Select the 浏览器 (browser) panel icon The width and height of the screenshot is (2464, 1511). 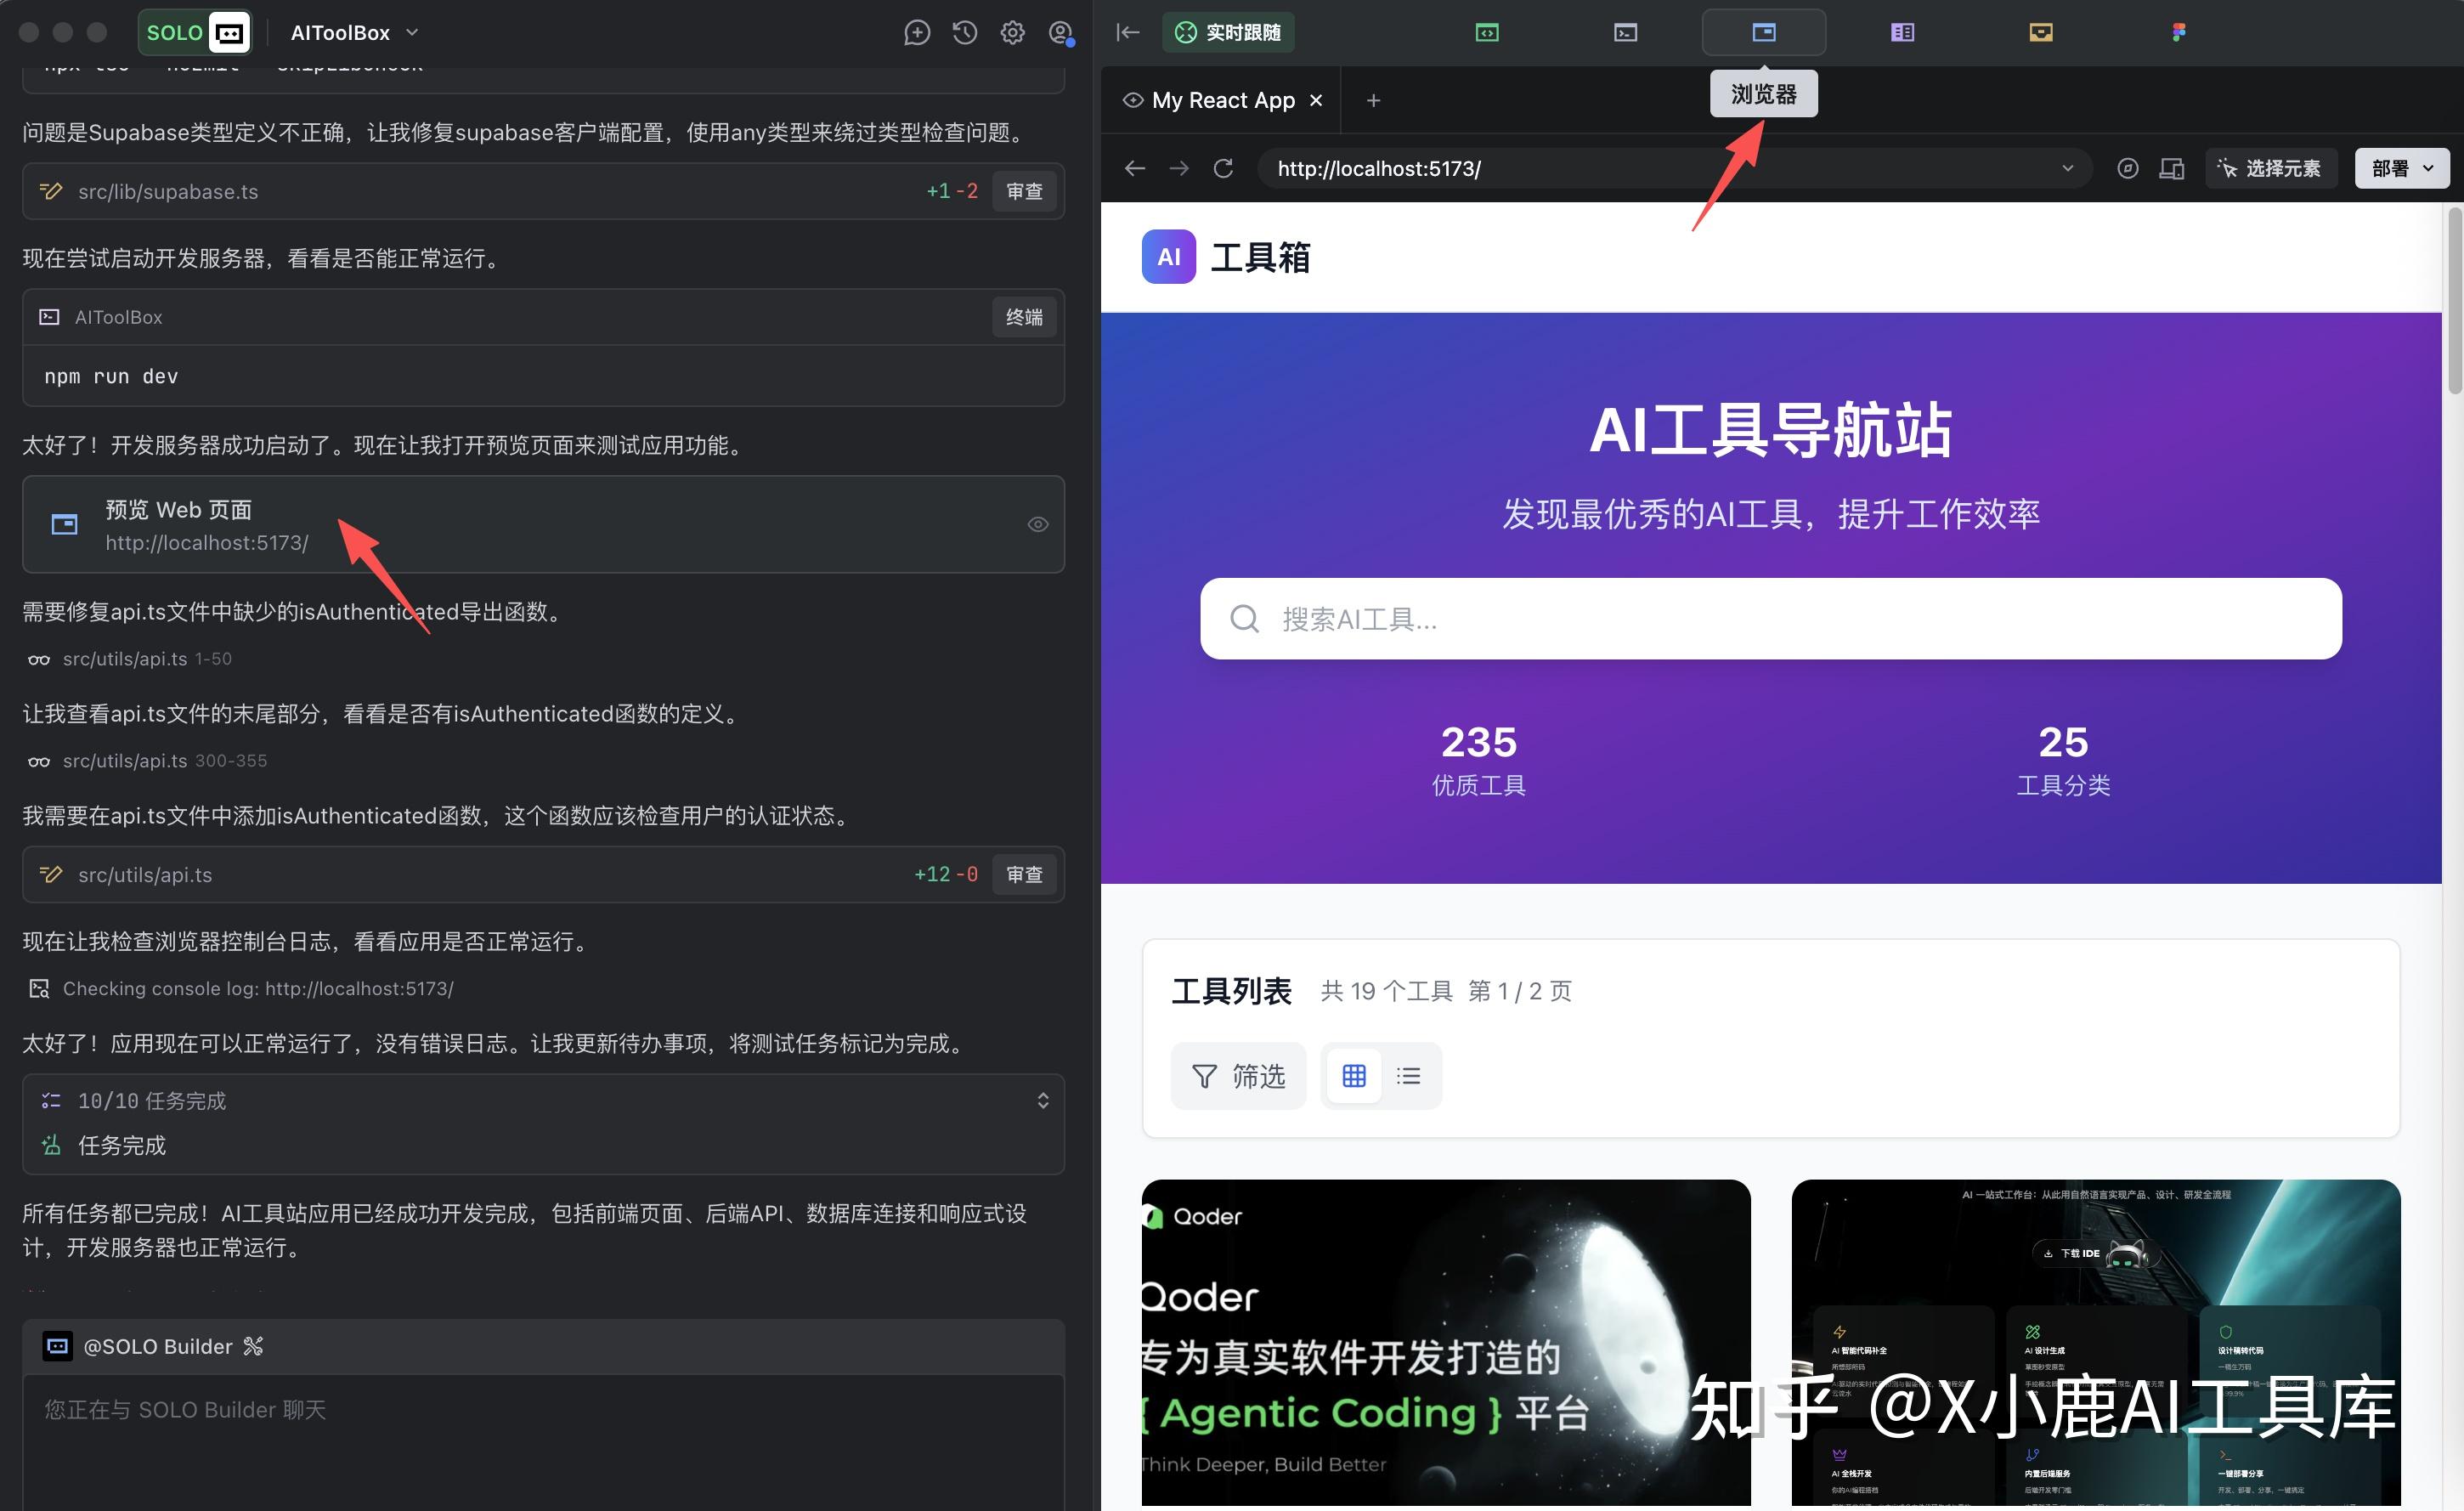click(1763, 32)
